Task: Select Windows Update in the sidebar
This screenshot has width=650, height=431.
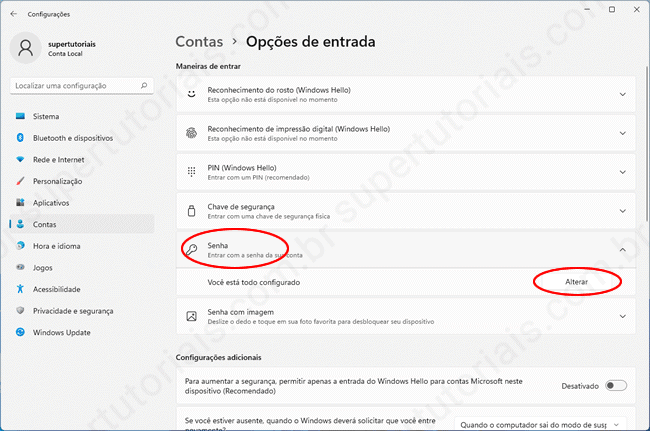Action: (x=63, y=333)
